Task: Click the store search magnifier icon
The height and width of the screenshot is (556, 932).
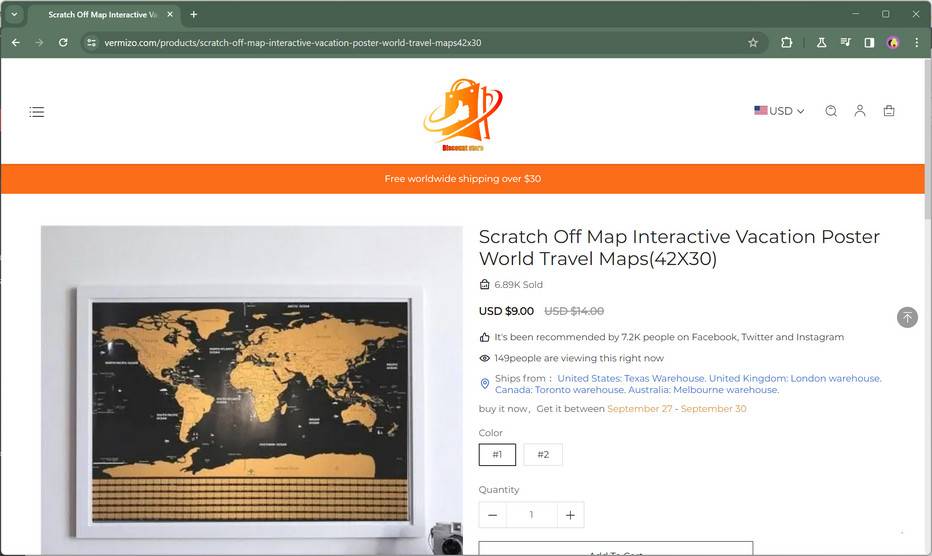Action: [x=831, y=111]
